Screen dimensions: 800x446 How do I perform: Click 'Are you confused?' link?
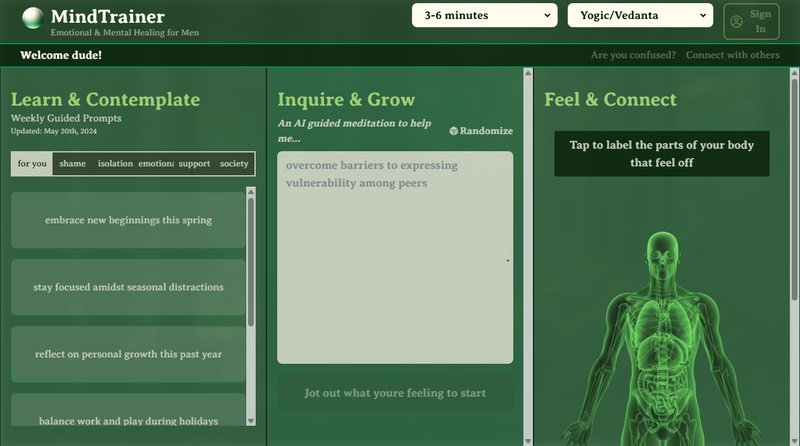click(633, 55)
